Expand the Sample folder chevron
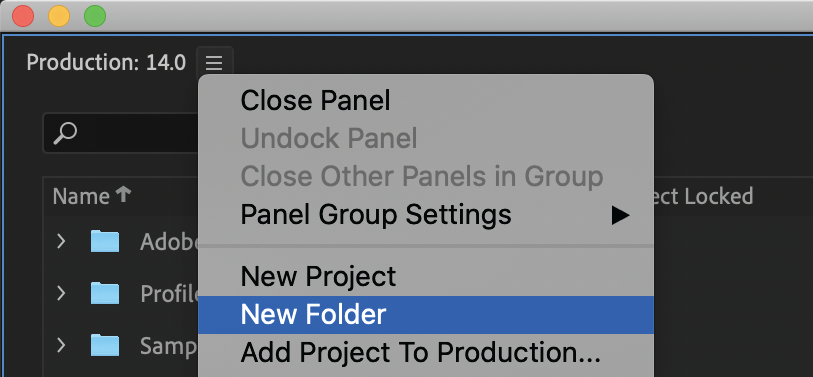The width and height of the screenshot is (813, 377). [x=61, y=345]
